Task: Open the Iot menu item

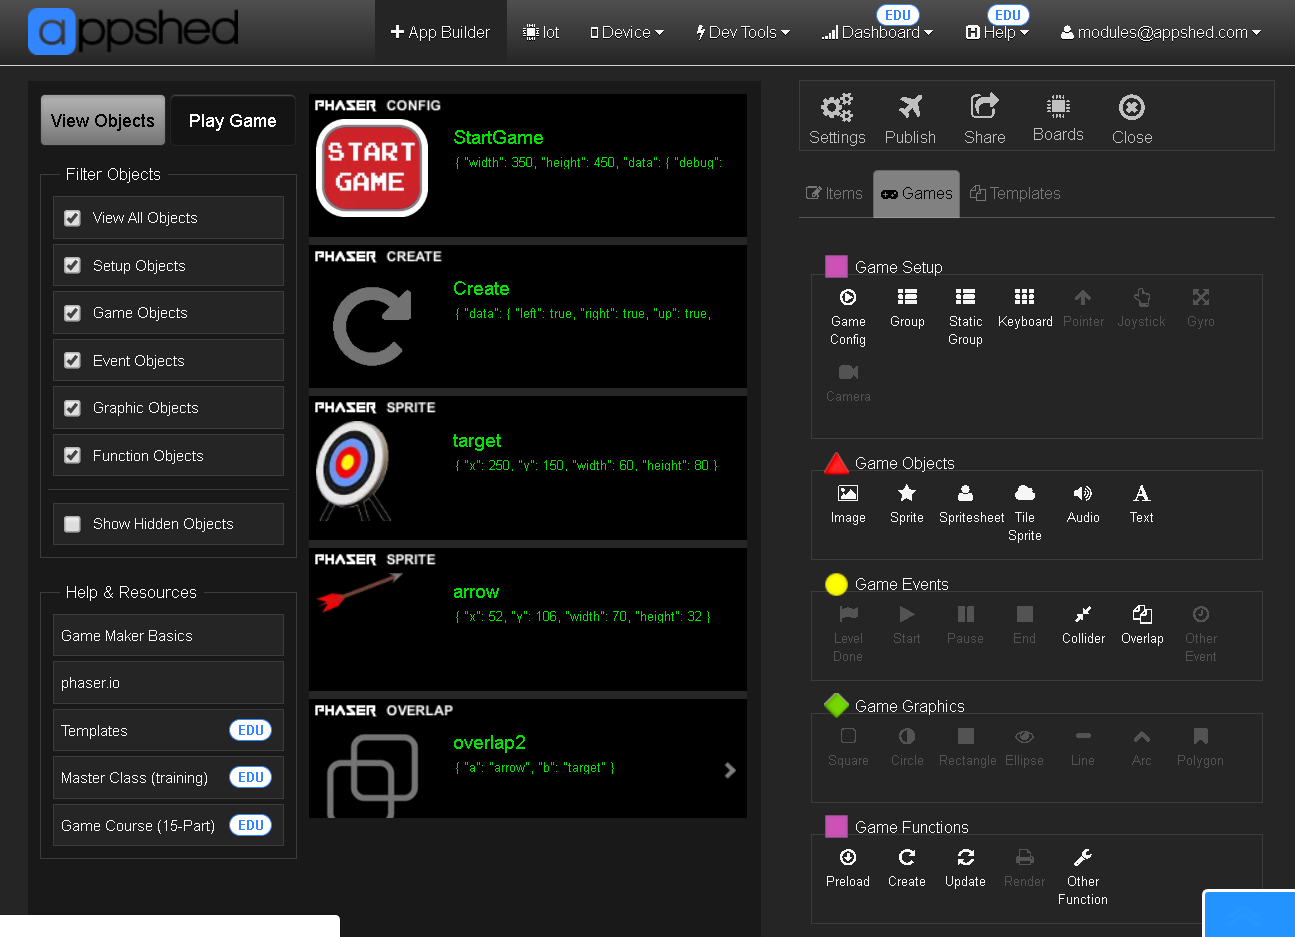Action: pyautogui.click(x=541, y=32)
